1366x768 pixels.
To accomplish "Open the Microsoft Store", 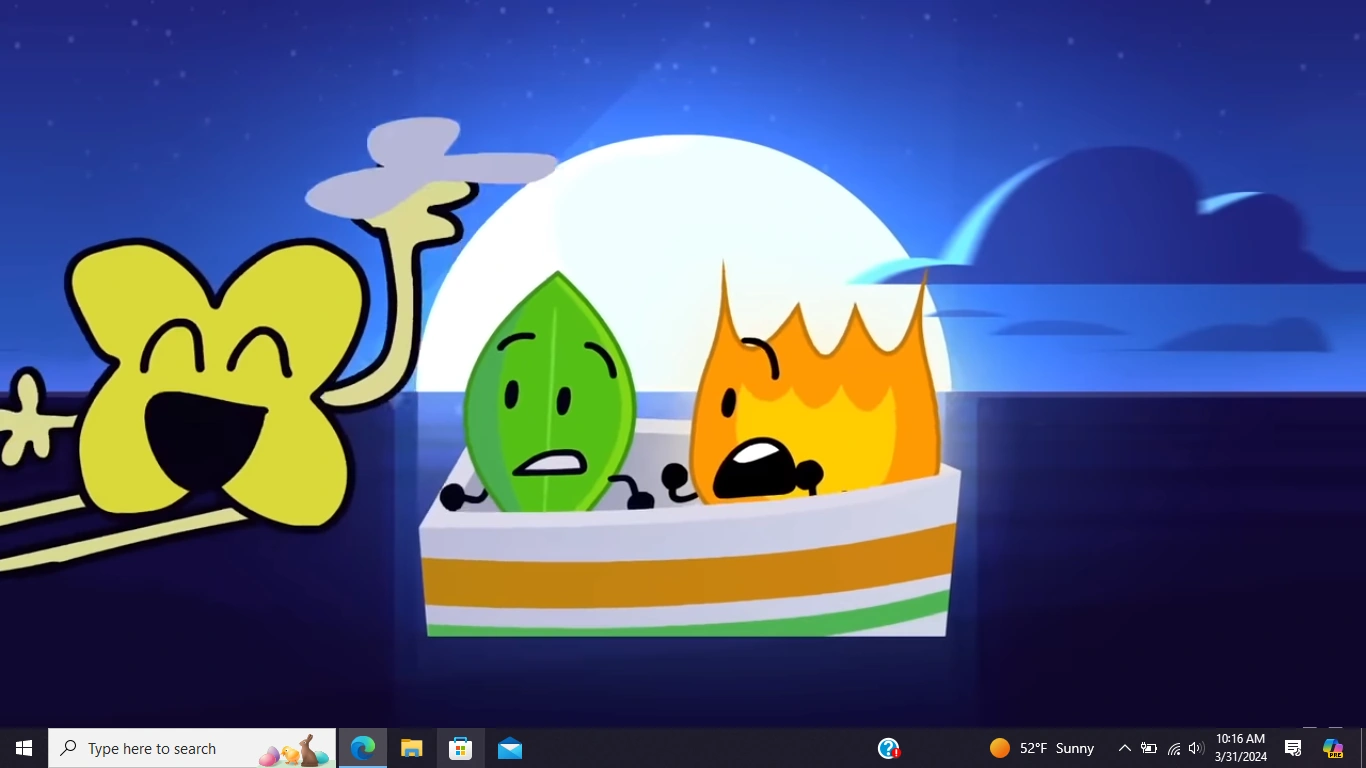I will 460,747.
